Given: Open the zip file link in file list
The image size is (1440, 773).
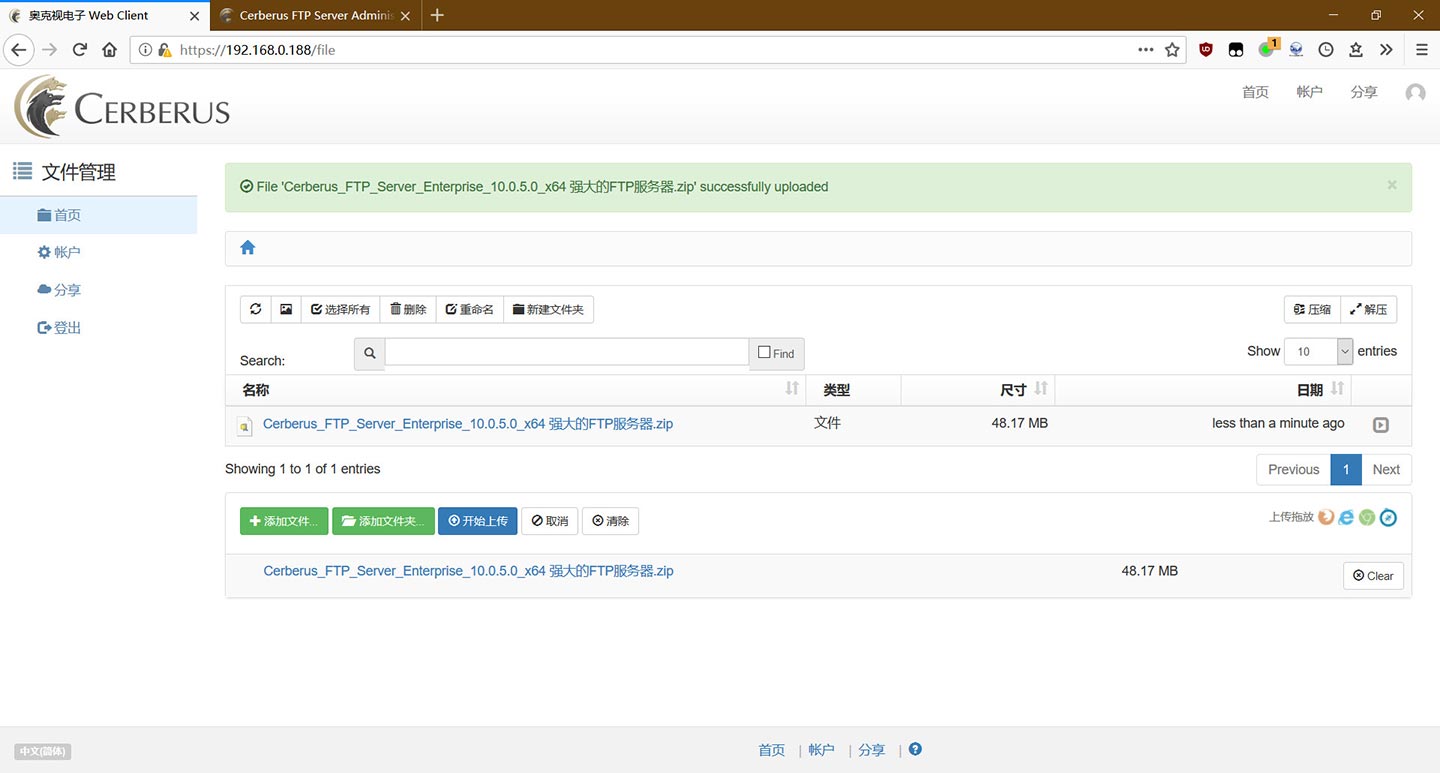Looking at the screenshot, I should tap(468, 424).
